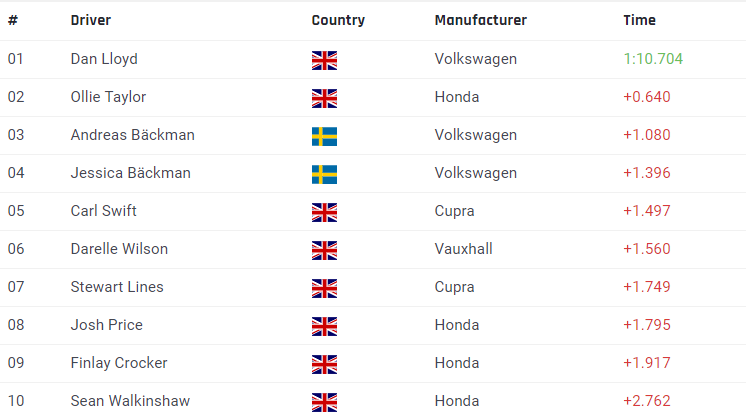Click the UK flag beside Darelle Wilson

click(x=324, y=250)
